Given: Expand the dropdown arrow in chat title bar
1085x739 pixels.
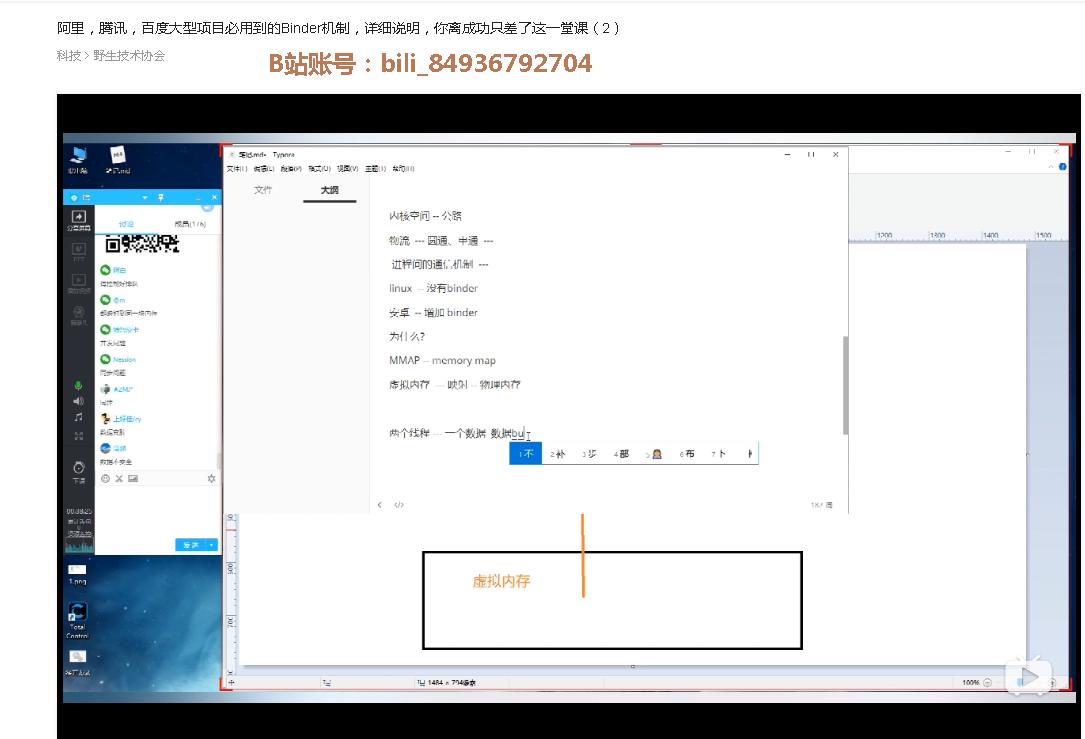Looking at the screenshot, I should coord(145,197).
